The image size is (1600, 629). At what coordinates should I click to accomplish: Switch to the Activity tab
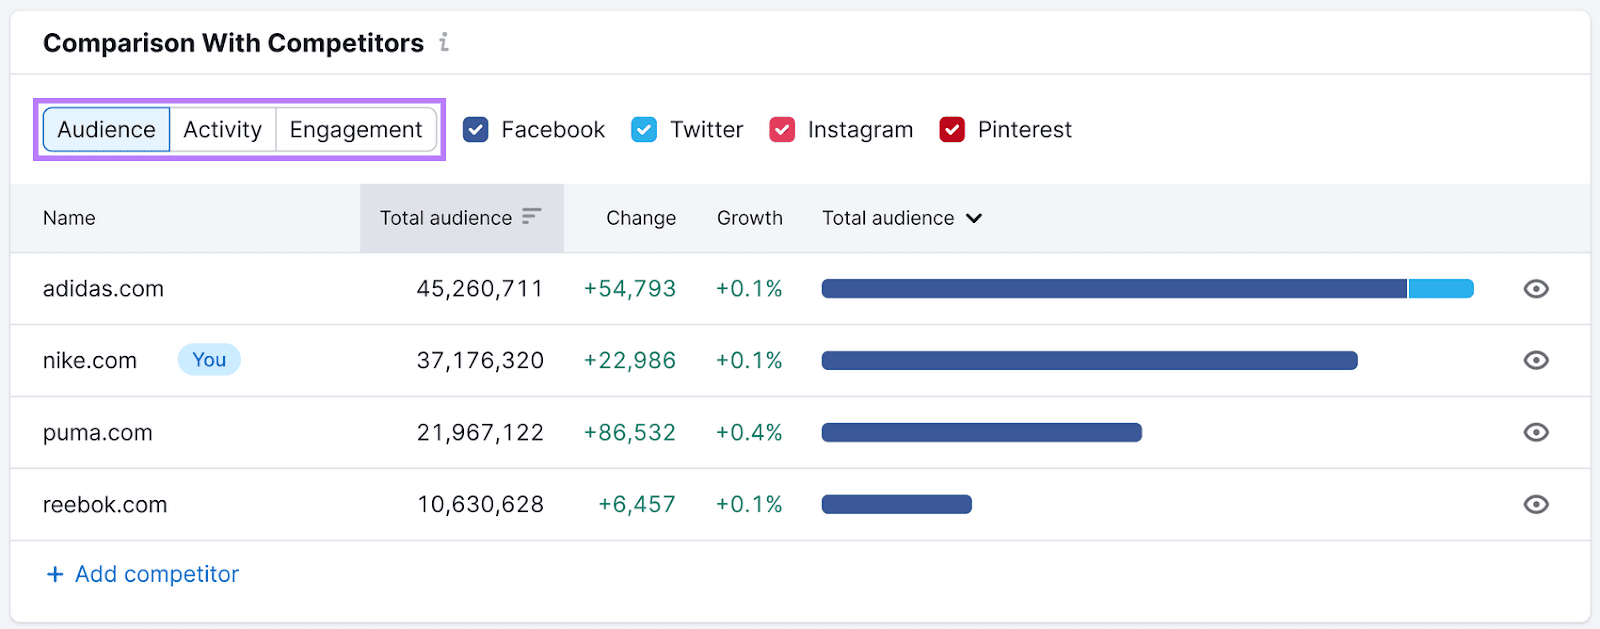[x=222, y=130]
